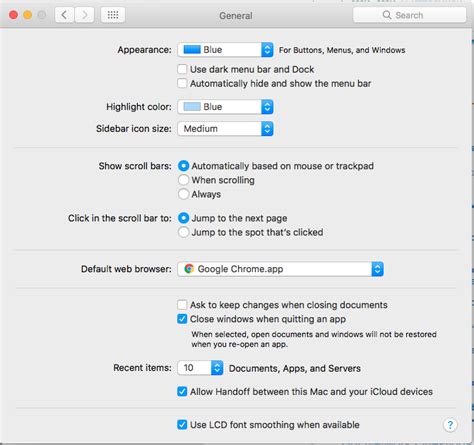Click the magnifying glass search icon

point(387,15)
